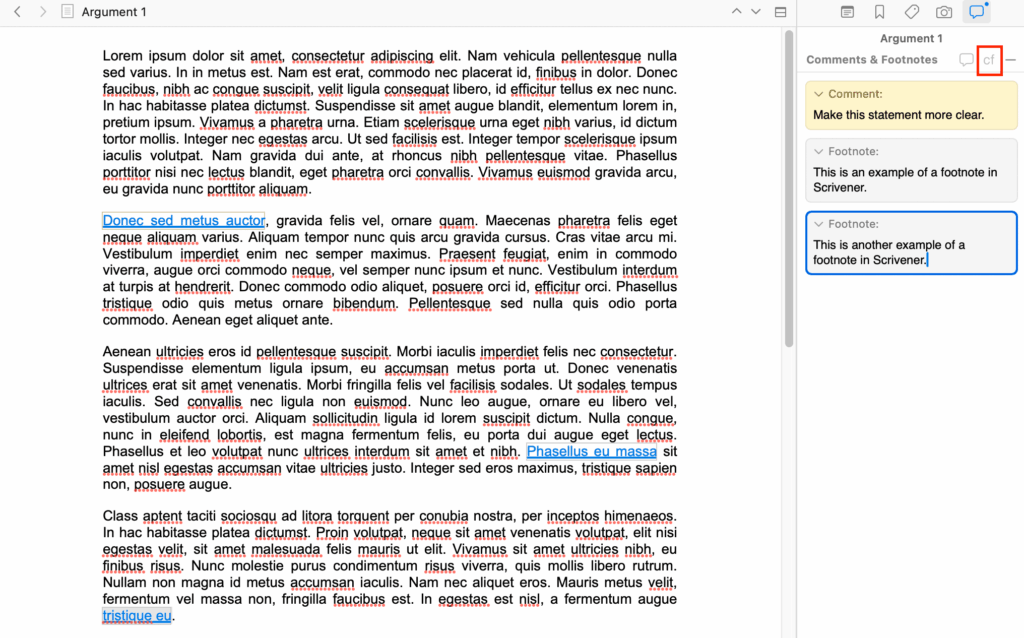This screenshot has height=638, width=1024.
Task: Click 'Class aptent' at fourth paragraph start
Action: tap(142, 516)
